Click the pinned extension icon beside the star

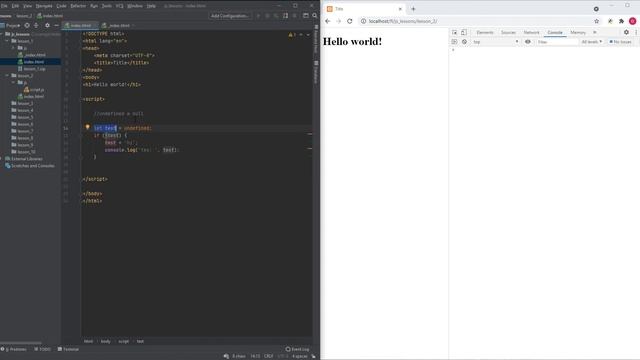(x=610, y=21)
